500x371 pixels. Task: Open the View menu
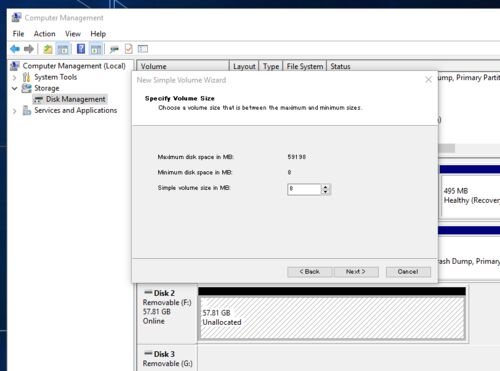[73, 34]
